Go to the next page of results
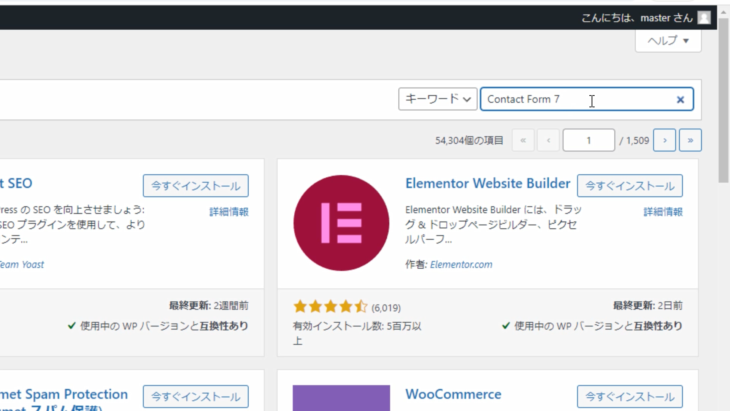The height and width of the screenshot is (411, 730). click(x=664, y=140)
